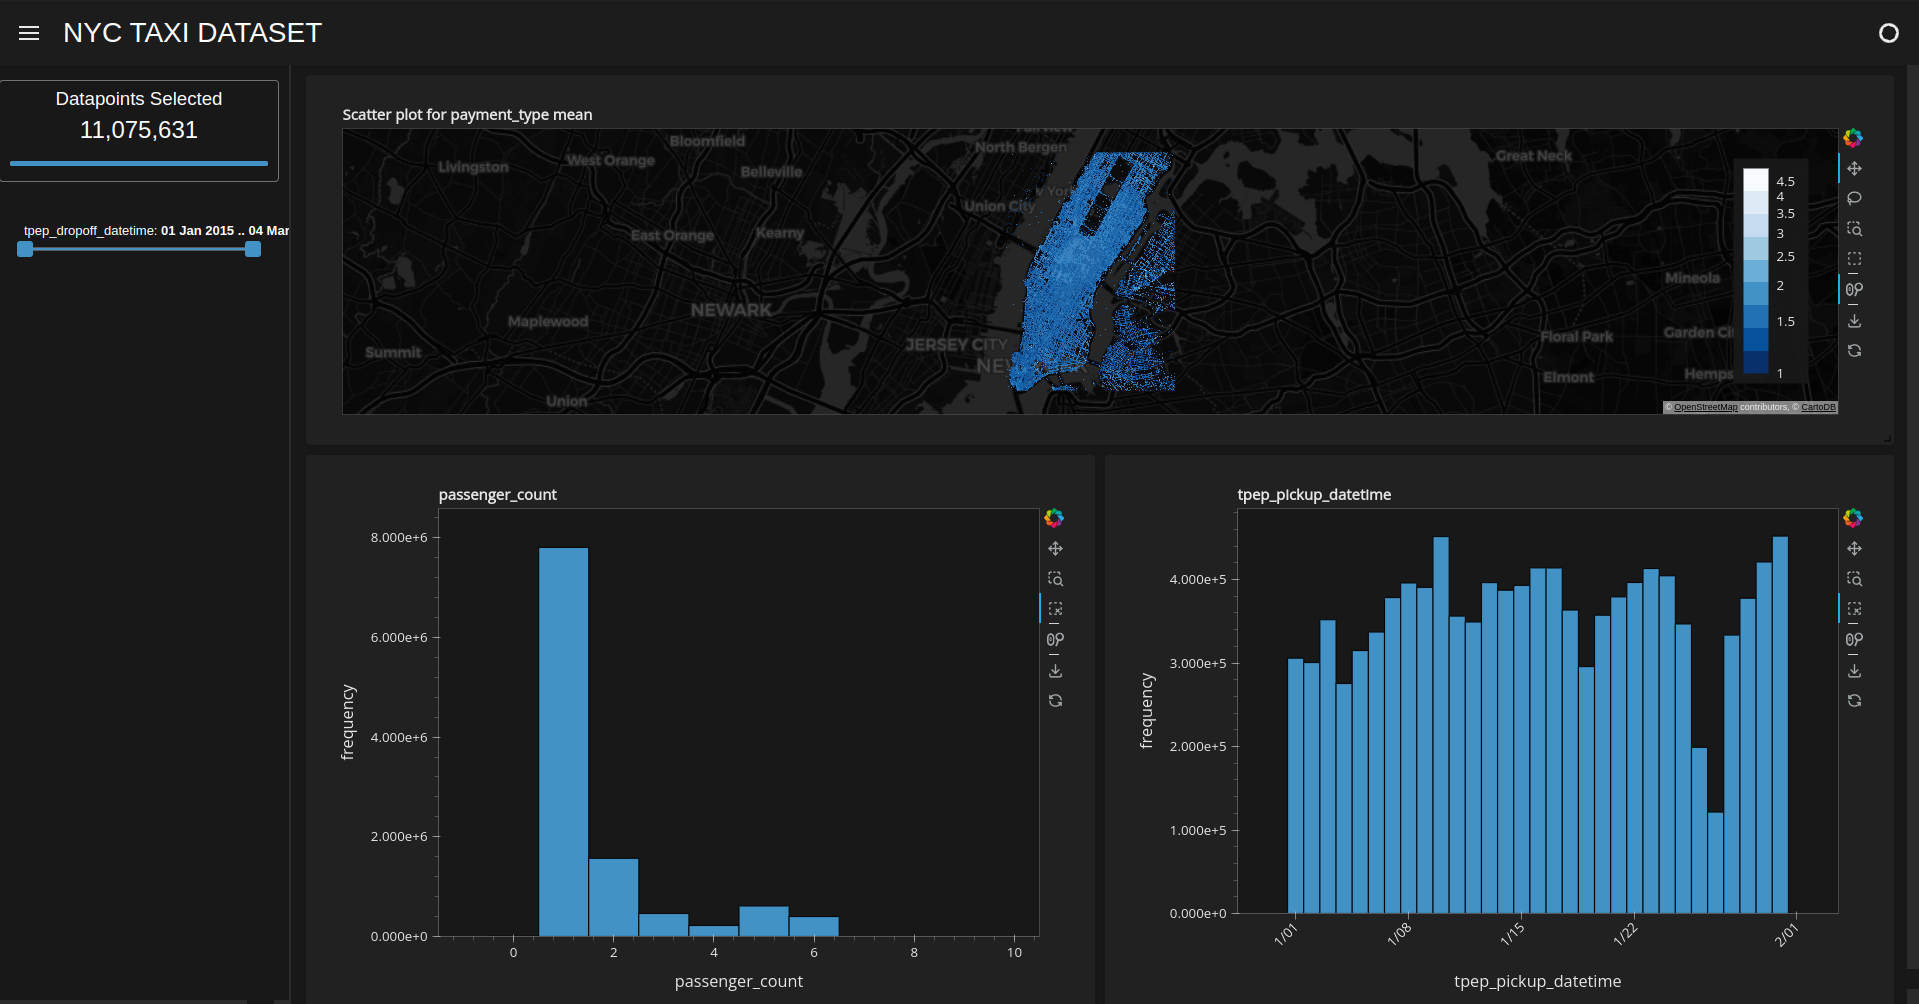
Task: Select Box Zoom on passenger_count chart
Action: point(1055,579)
